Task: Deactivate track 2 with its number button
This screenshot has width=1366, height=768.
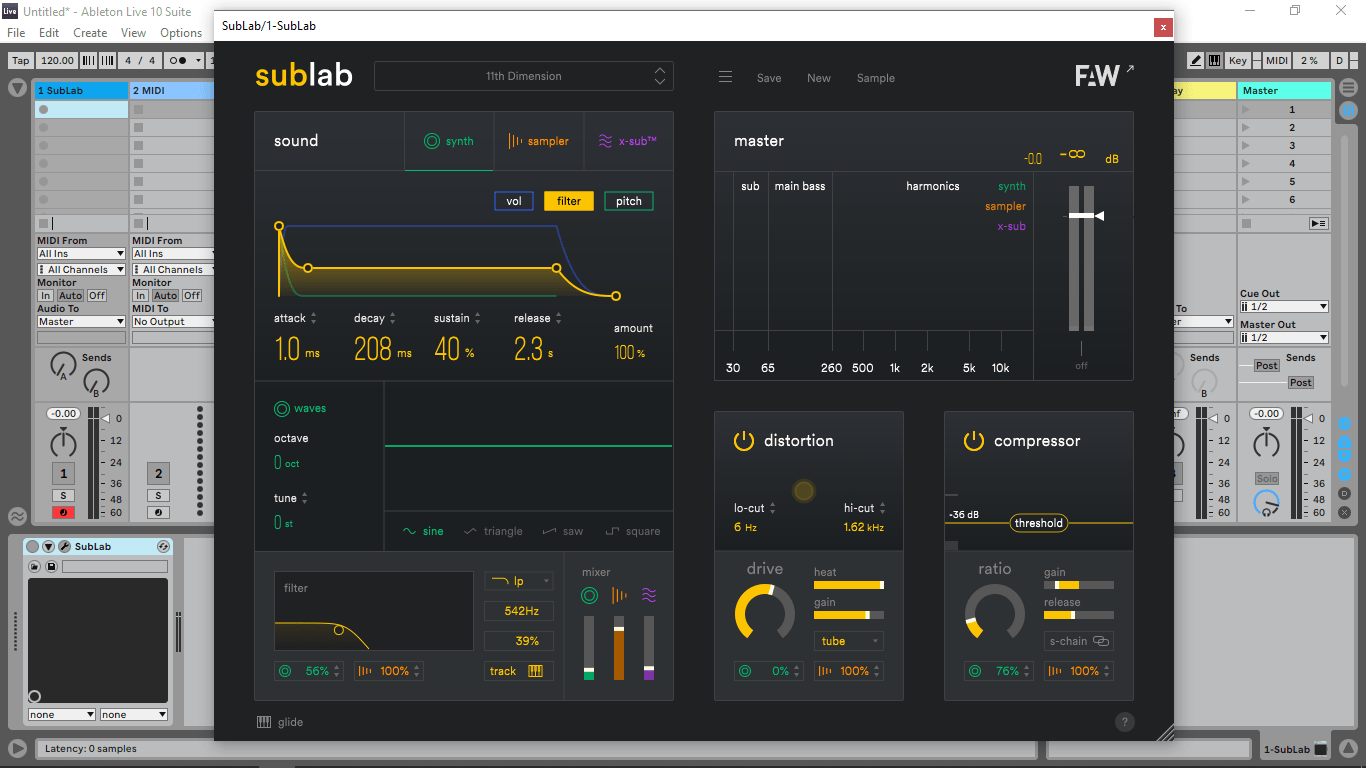Action: click(158, 473)
